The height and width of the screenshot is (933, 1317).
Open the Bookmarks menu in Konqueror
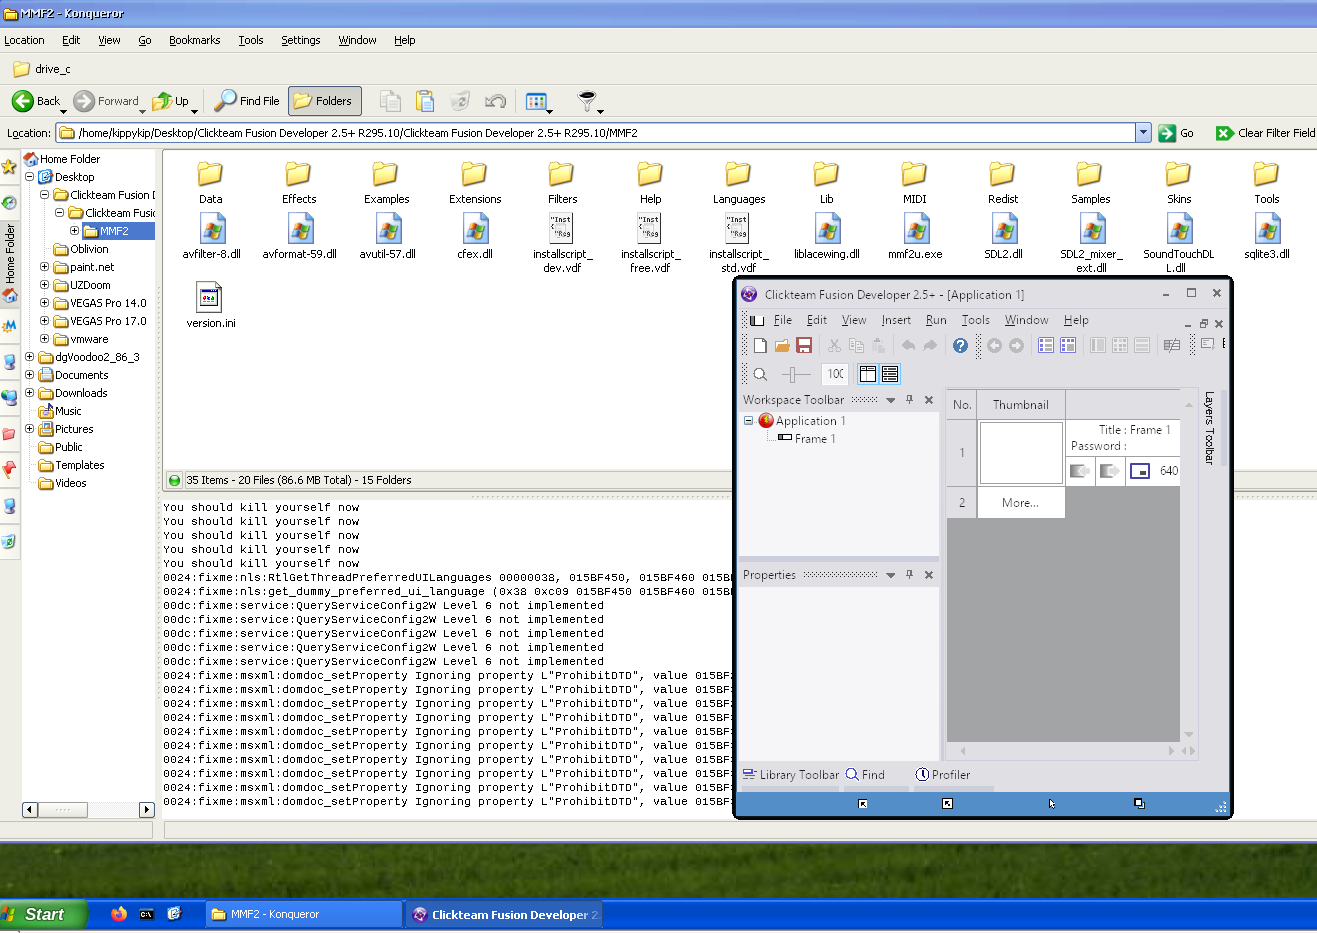tap(194, 40)
